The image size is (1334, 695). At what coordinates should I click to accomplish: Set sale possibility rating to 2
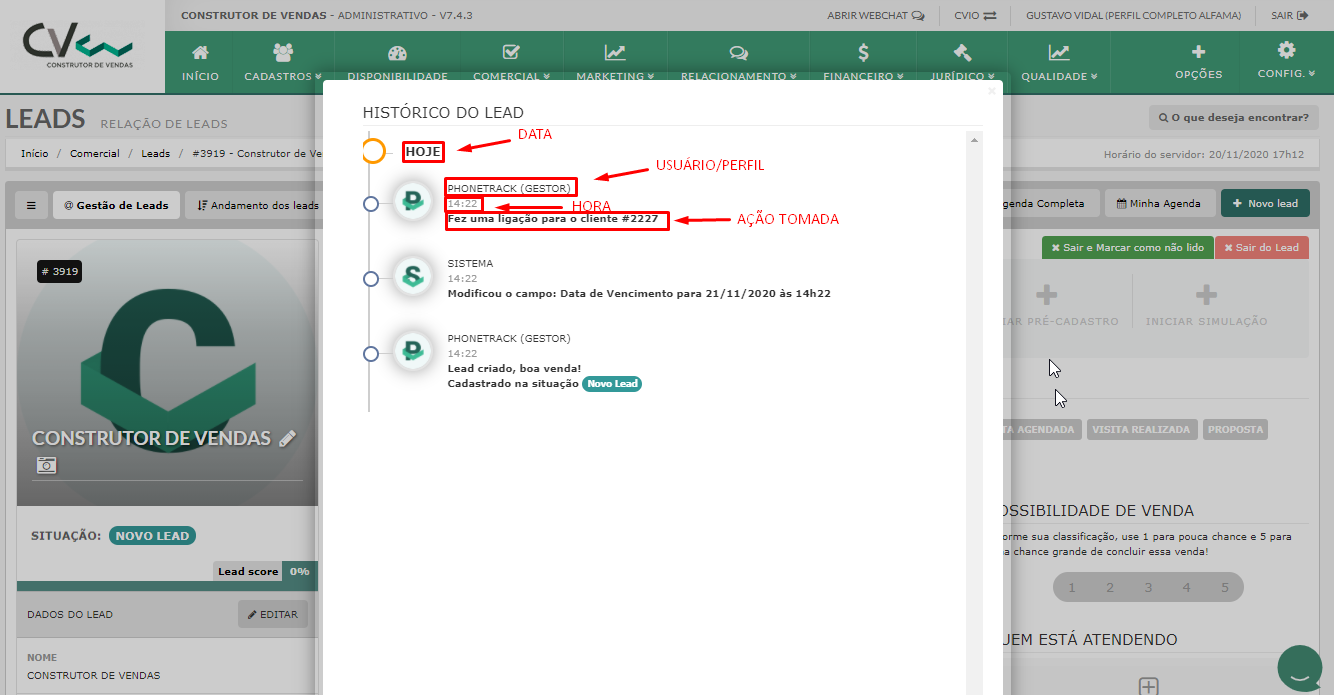pyautogui.click(x=1110, y=587)
